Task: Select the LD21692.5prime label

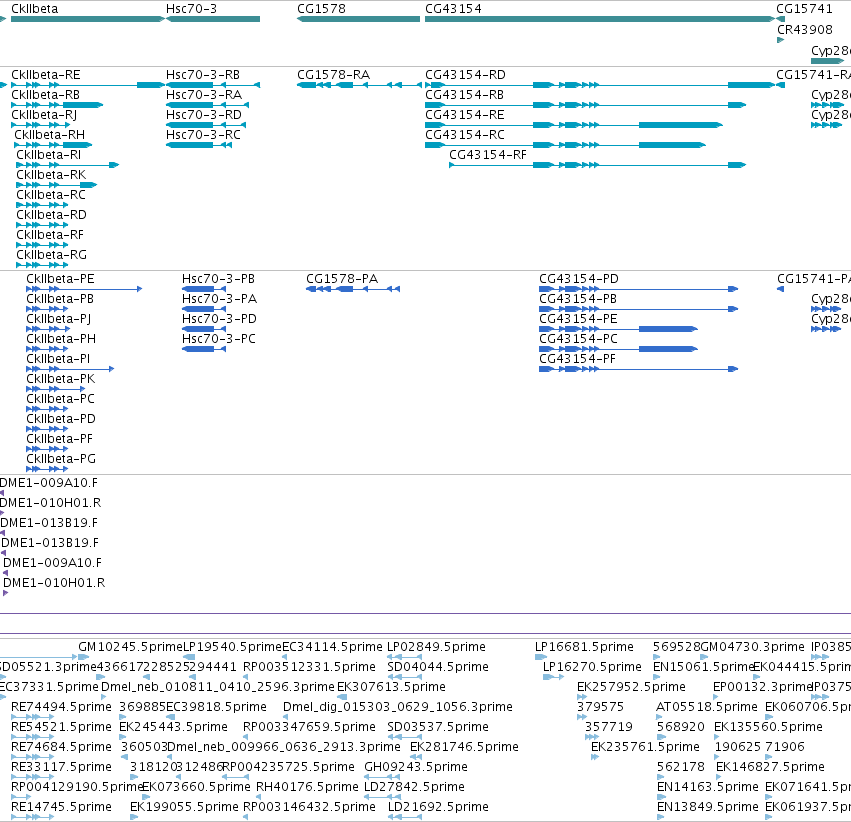Action: (x=438, y=807)
